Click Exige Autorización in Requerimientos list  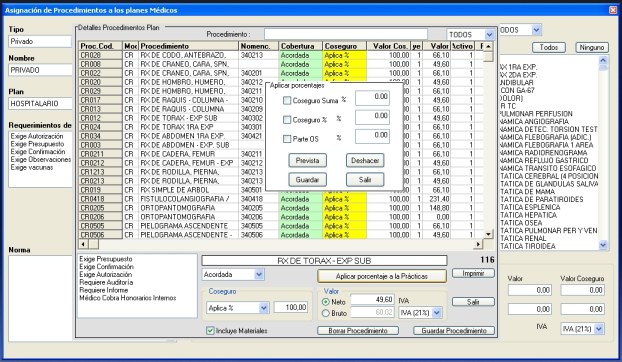[x=37, y=136]
